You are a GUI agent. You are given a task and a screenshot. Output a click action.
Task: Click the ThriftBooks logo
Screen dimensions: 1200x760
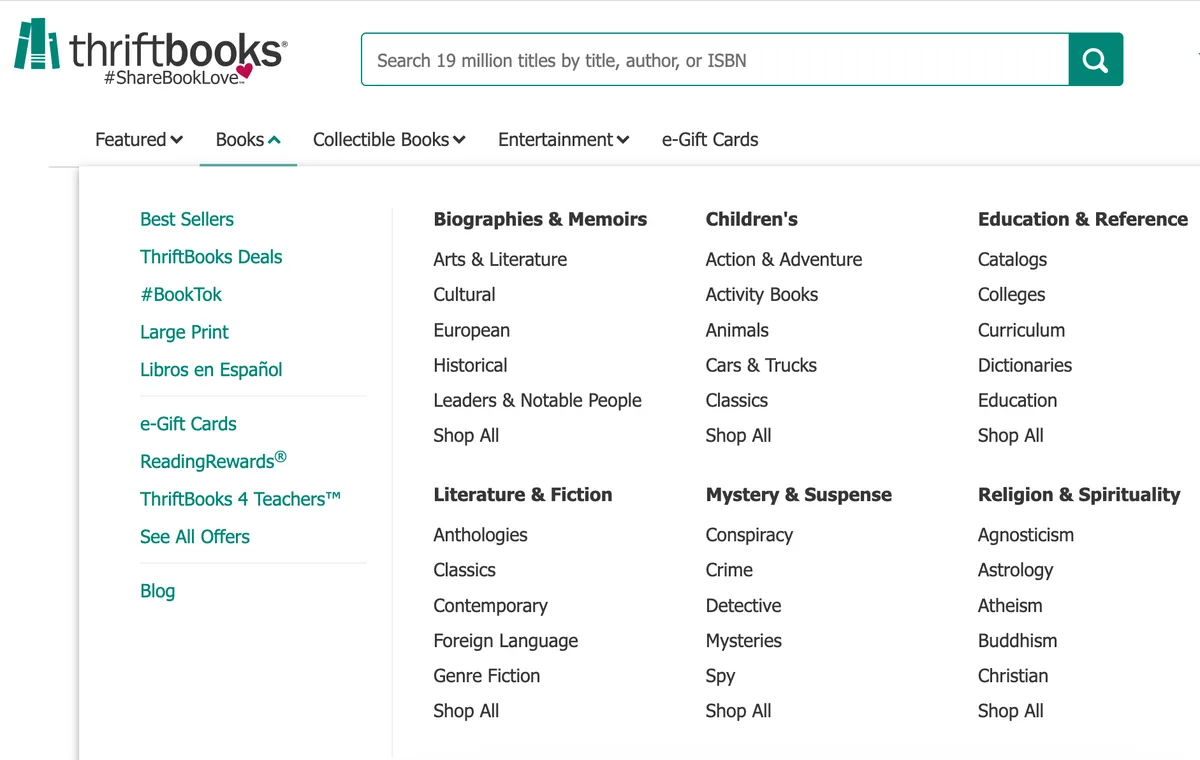tap(151, 52)
